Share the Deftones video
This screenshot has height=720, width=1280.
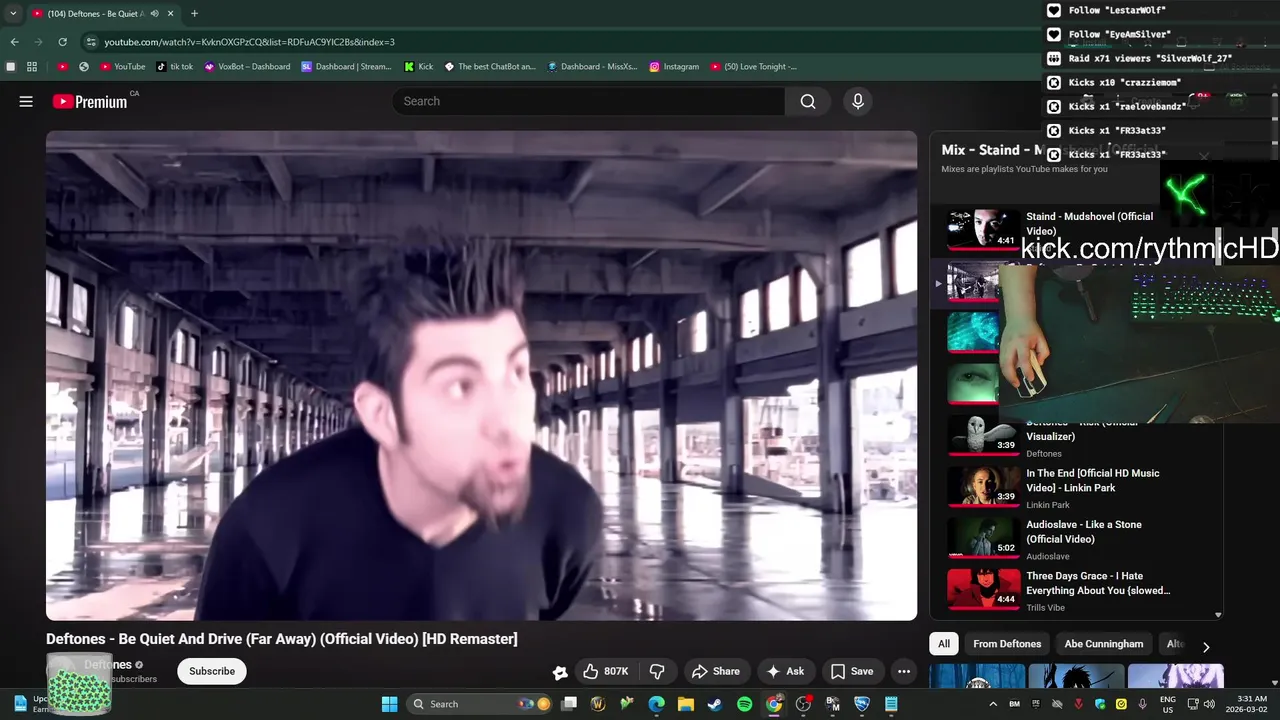pos(716,671)
